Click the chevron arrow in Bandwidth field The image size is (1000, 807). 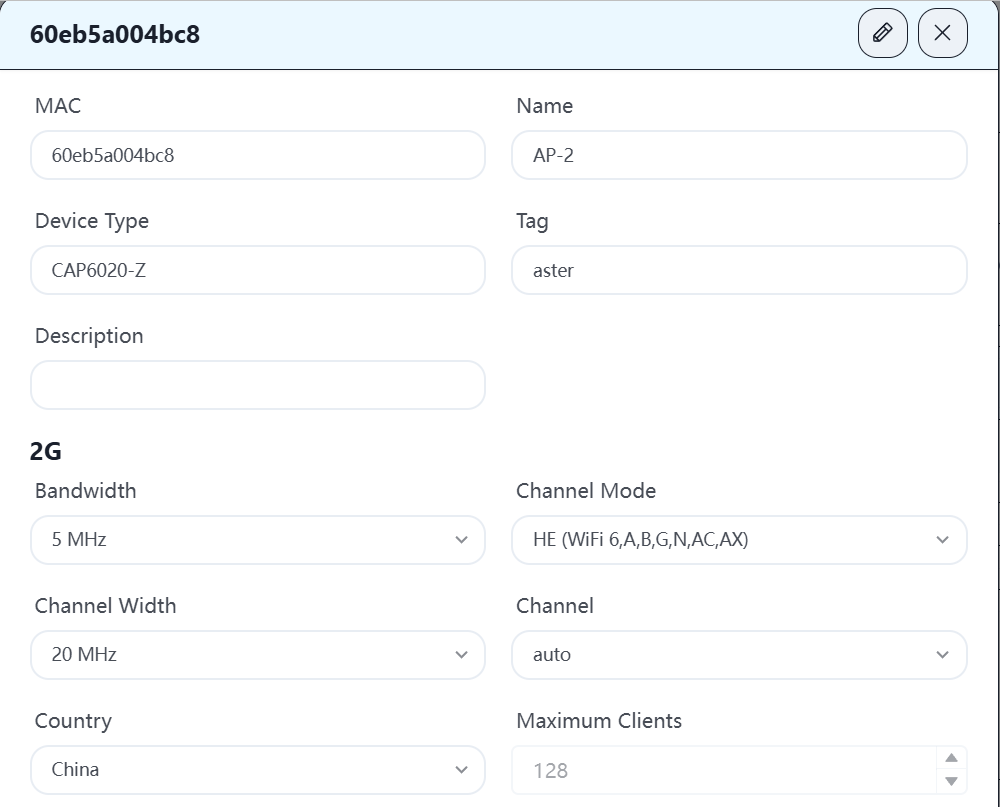tap(461, 540)
